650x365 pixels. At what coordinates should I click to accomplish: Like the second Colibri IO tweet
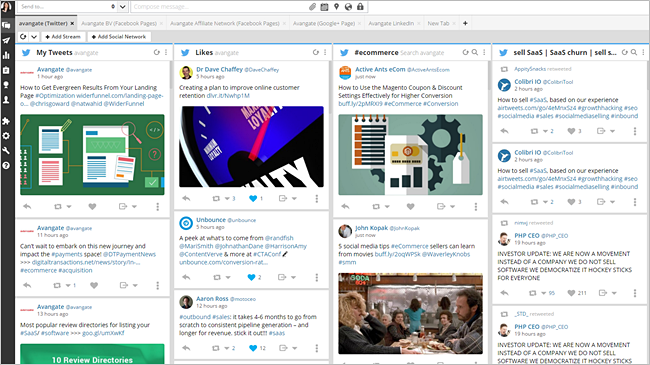(x=571, y=202)
